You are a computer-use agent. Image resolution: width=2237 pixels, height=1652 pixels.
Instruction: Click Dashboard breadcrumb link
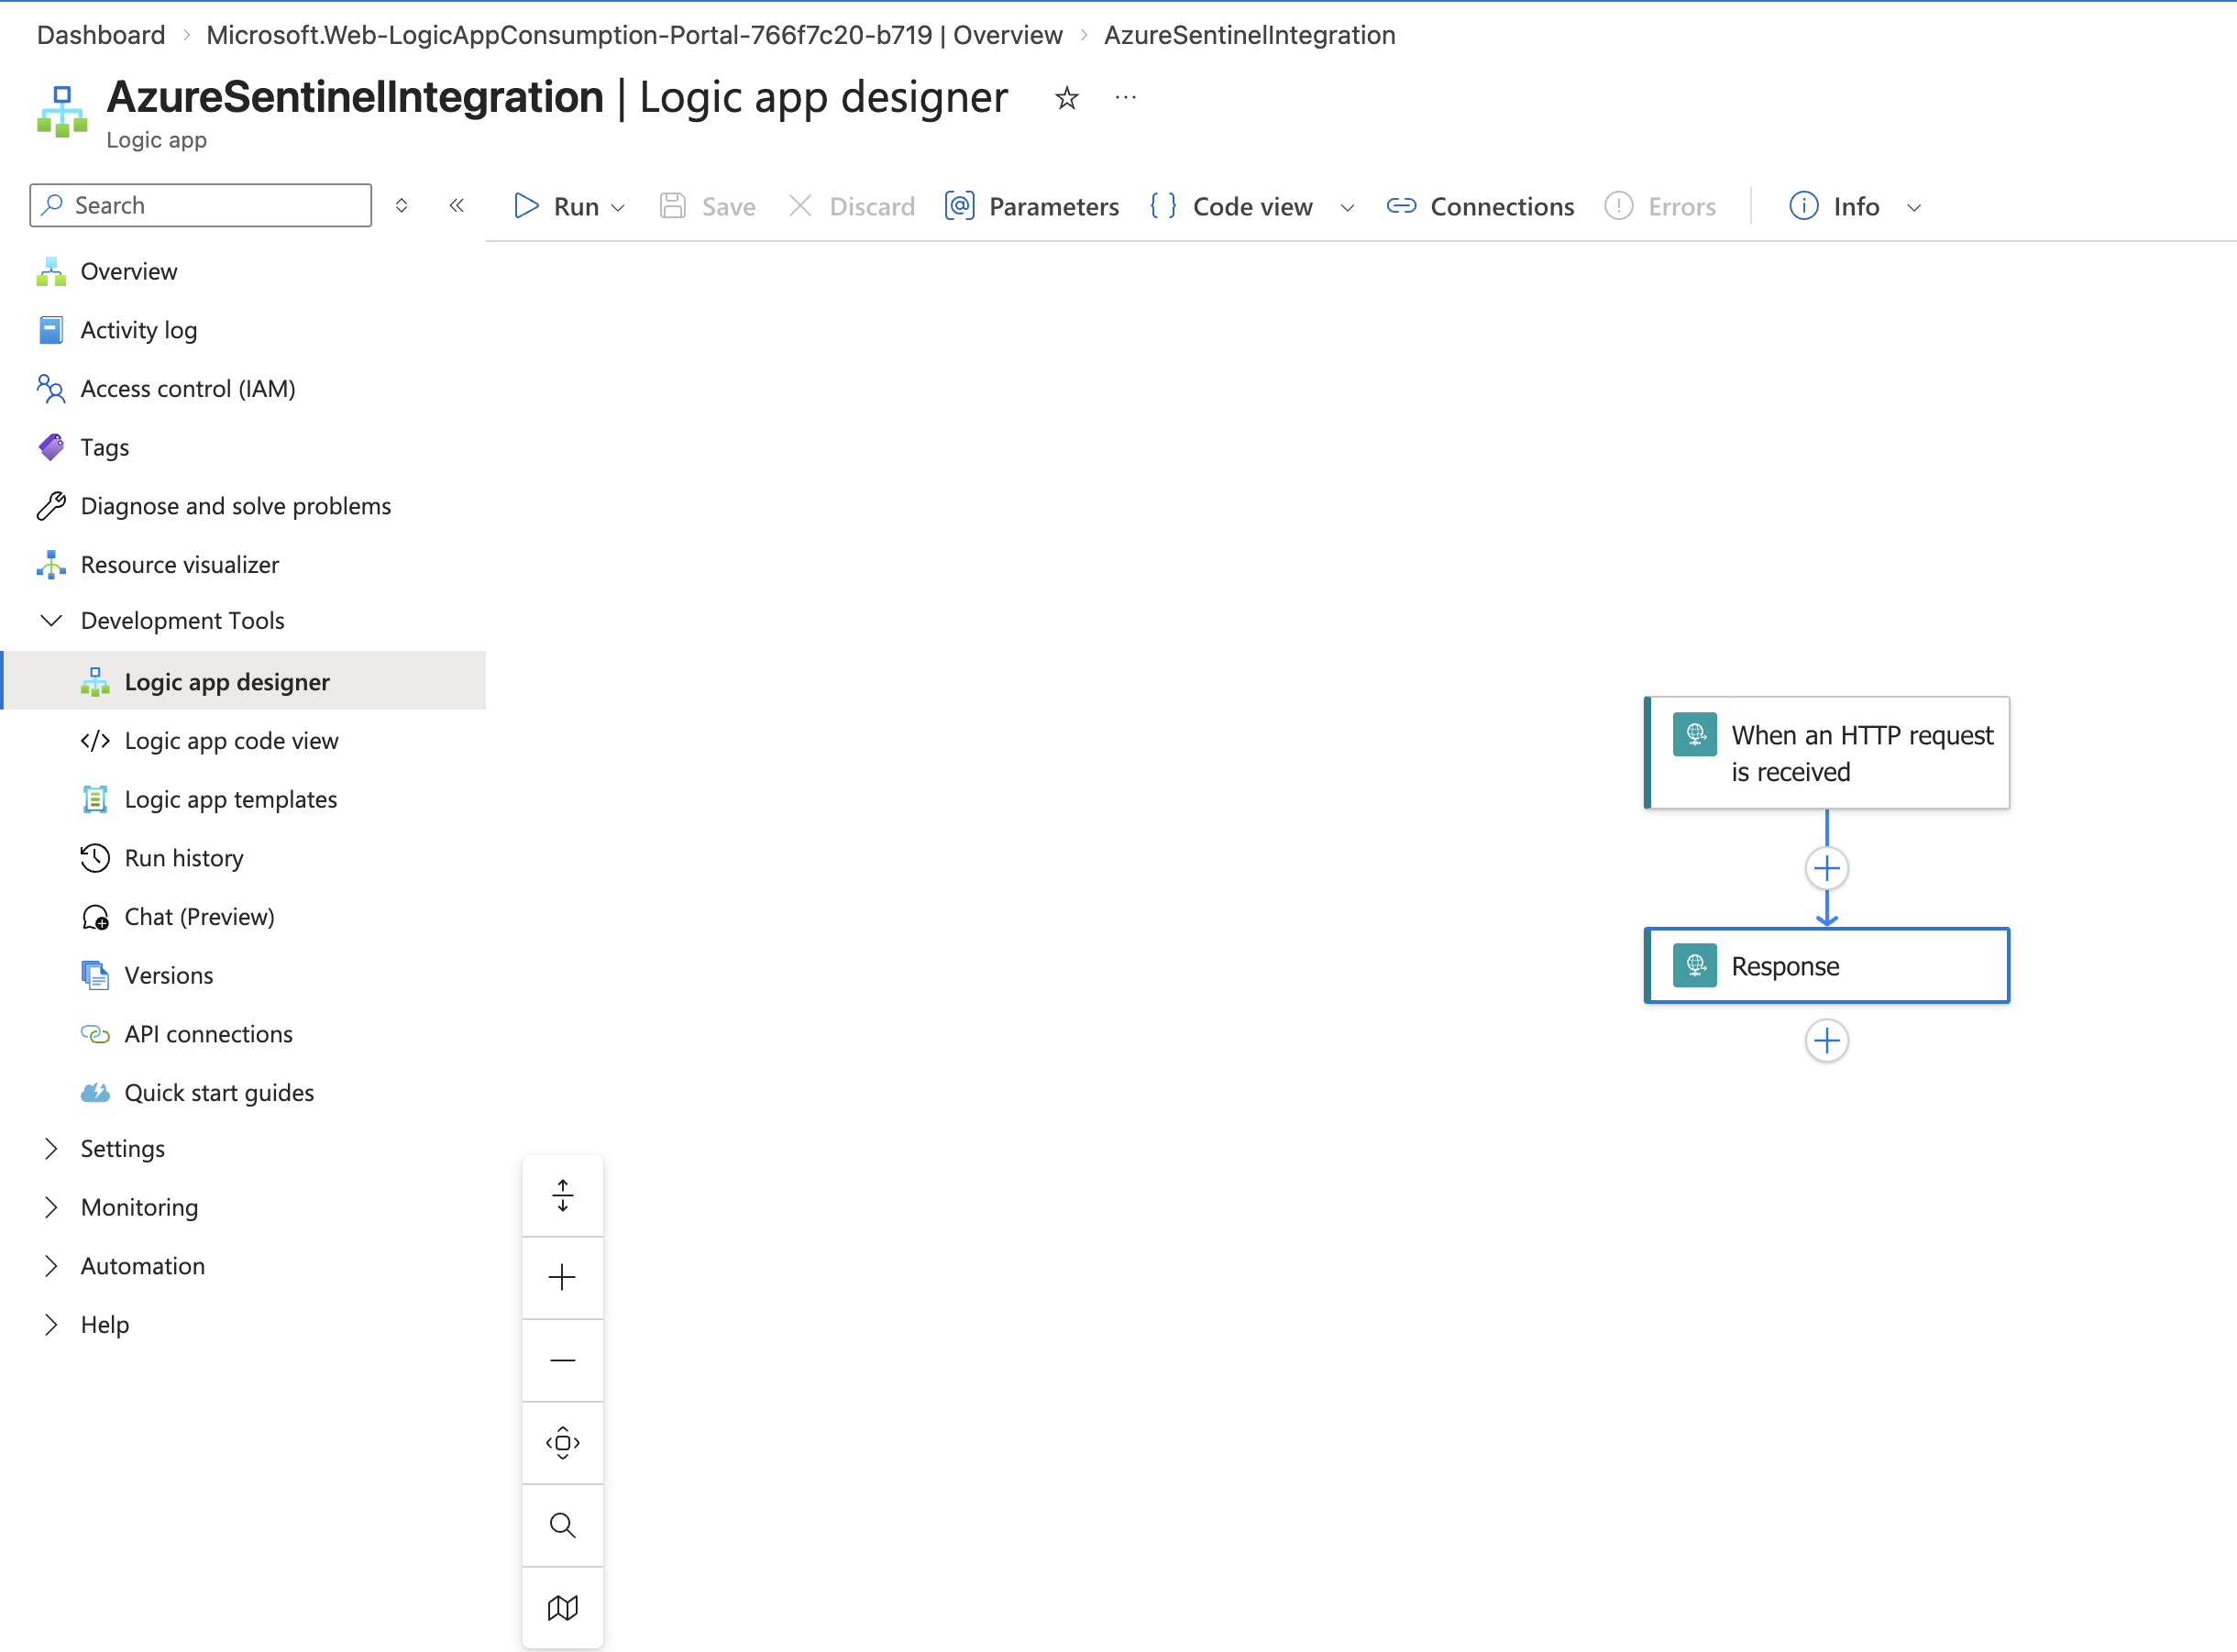coord(101,35)
